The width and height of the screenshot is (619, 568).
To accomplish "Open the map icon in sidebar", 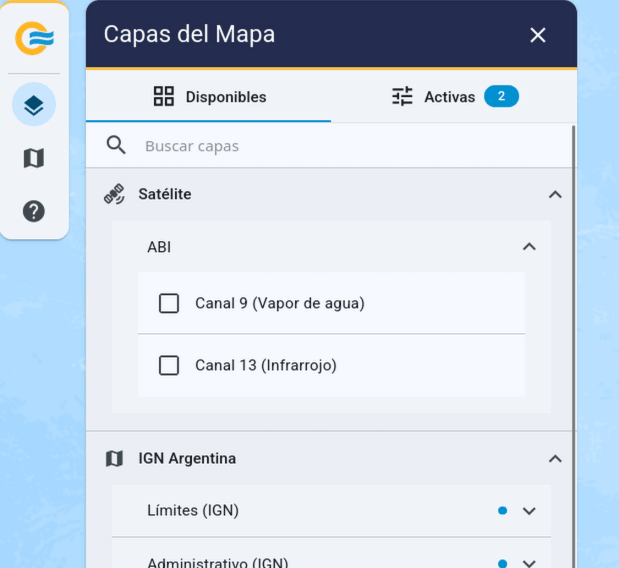I will 34,158.
